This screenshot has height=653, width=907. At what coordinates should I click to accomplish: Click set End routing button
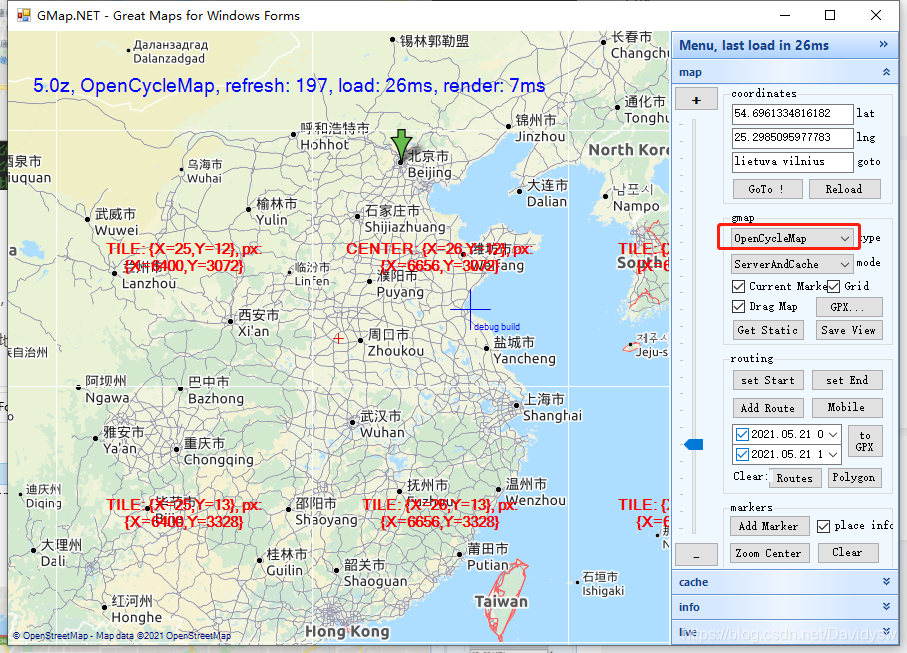(x=847, y=381)
